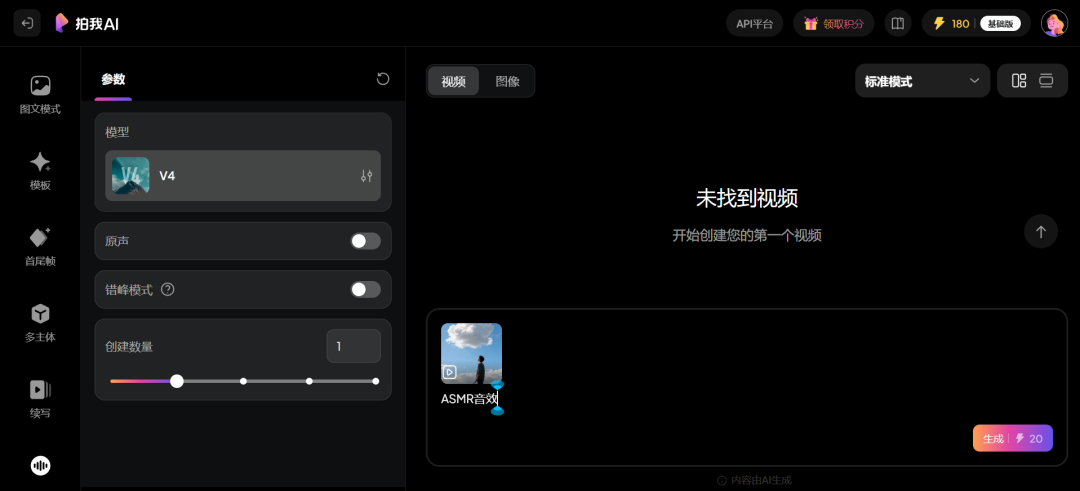Click the 创建数量 number input field
Viewport: 1080px width, 491px height.
[x=353, y=346]
